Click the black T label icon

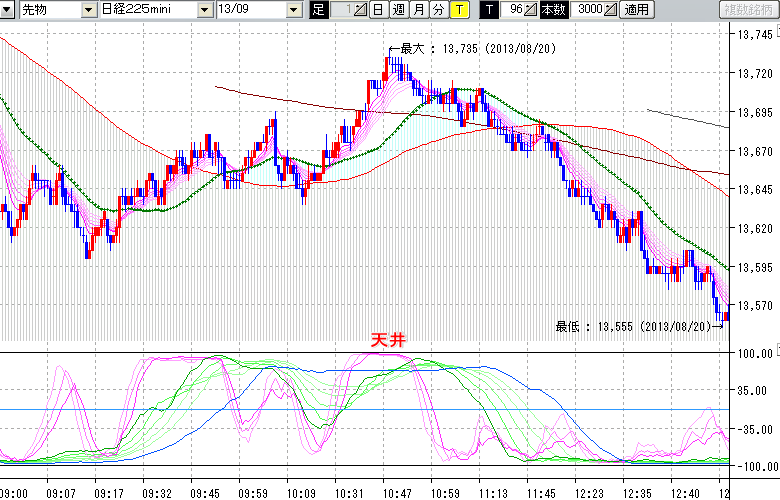[488, 10]
